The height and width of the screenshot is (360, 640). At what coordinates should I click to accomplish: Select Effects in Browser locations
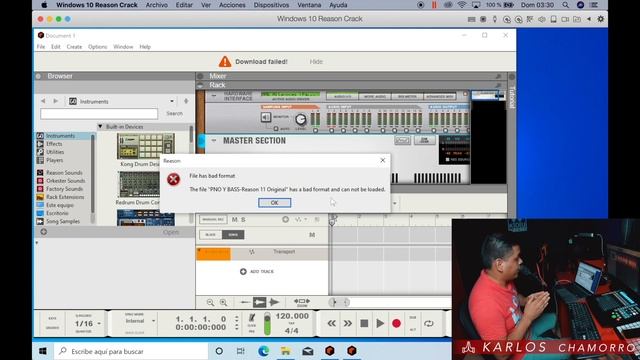pyautogui.click(x=54, y=144)
